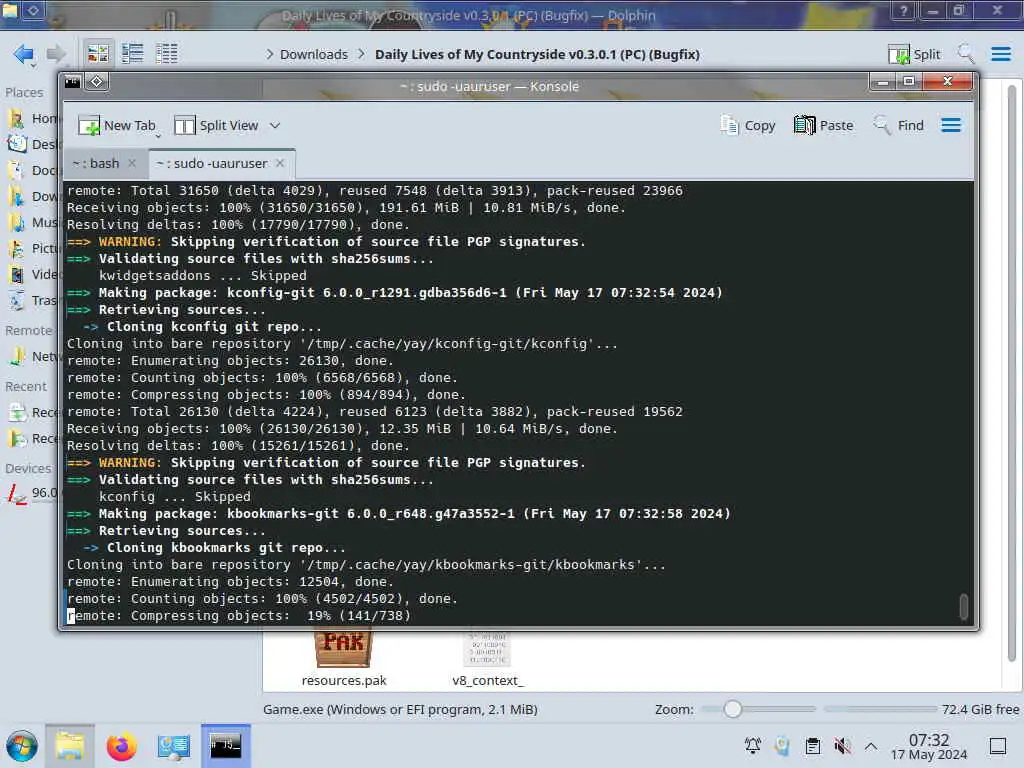Viewport: 1024px width, 768px height.
Task: Open the application launcher start button
Action: (22, 746)
